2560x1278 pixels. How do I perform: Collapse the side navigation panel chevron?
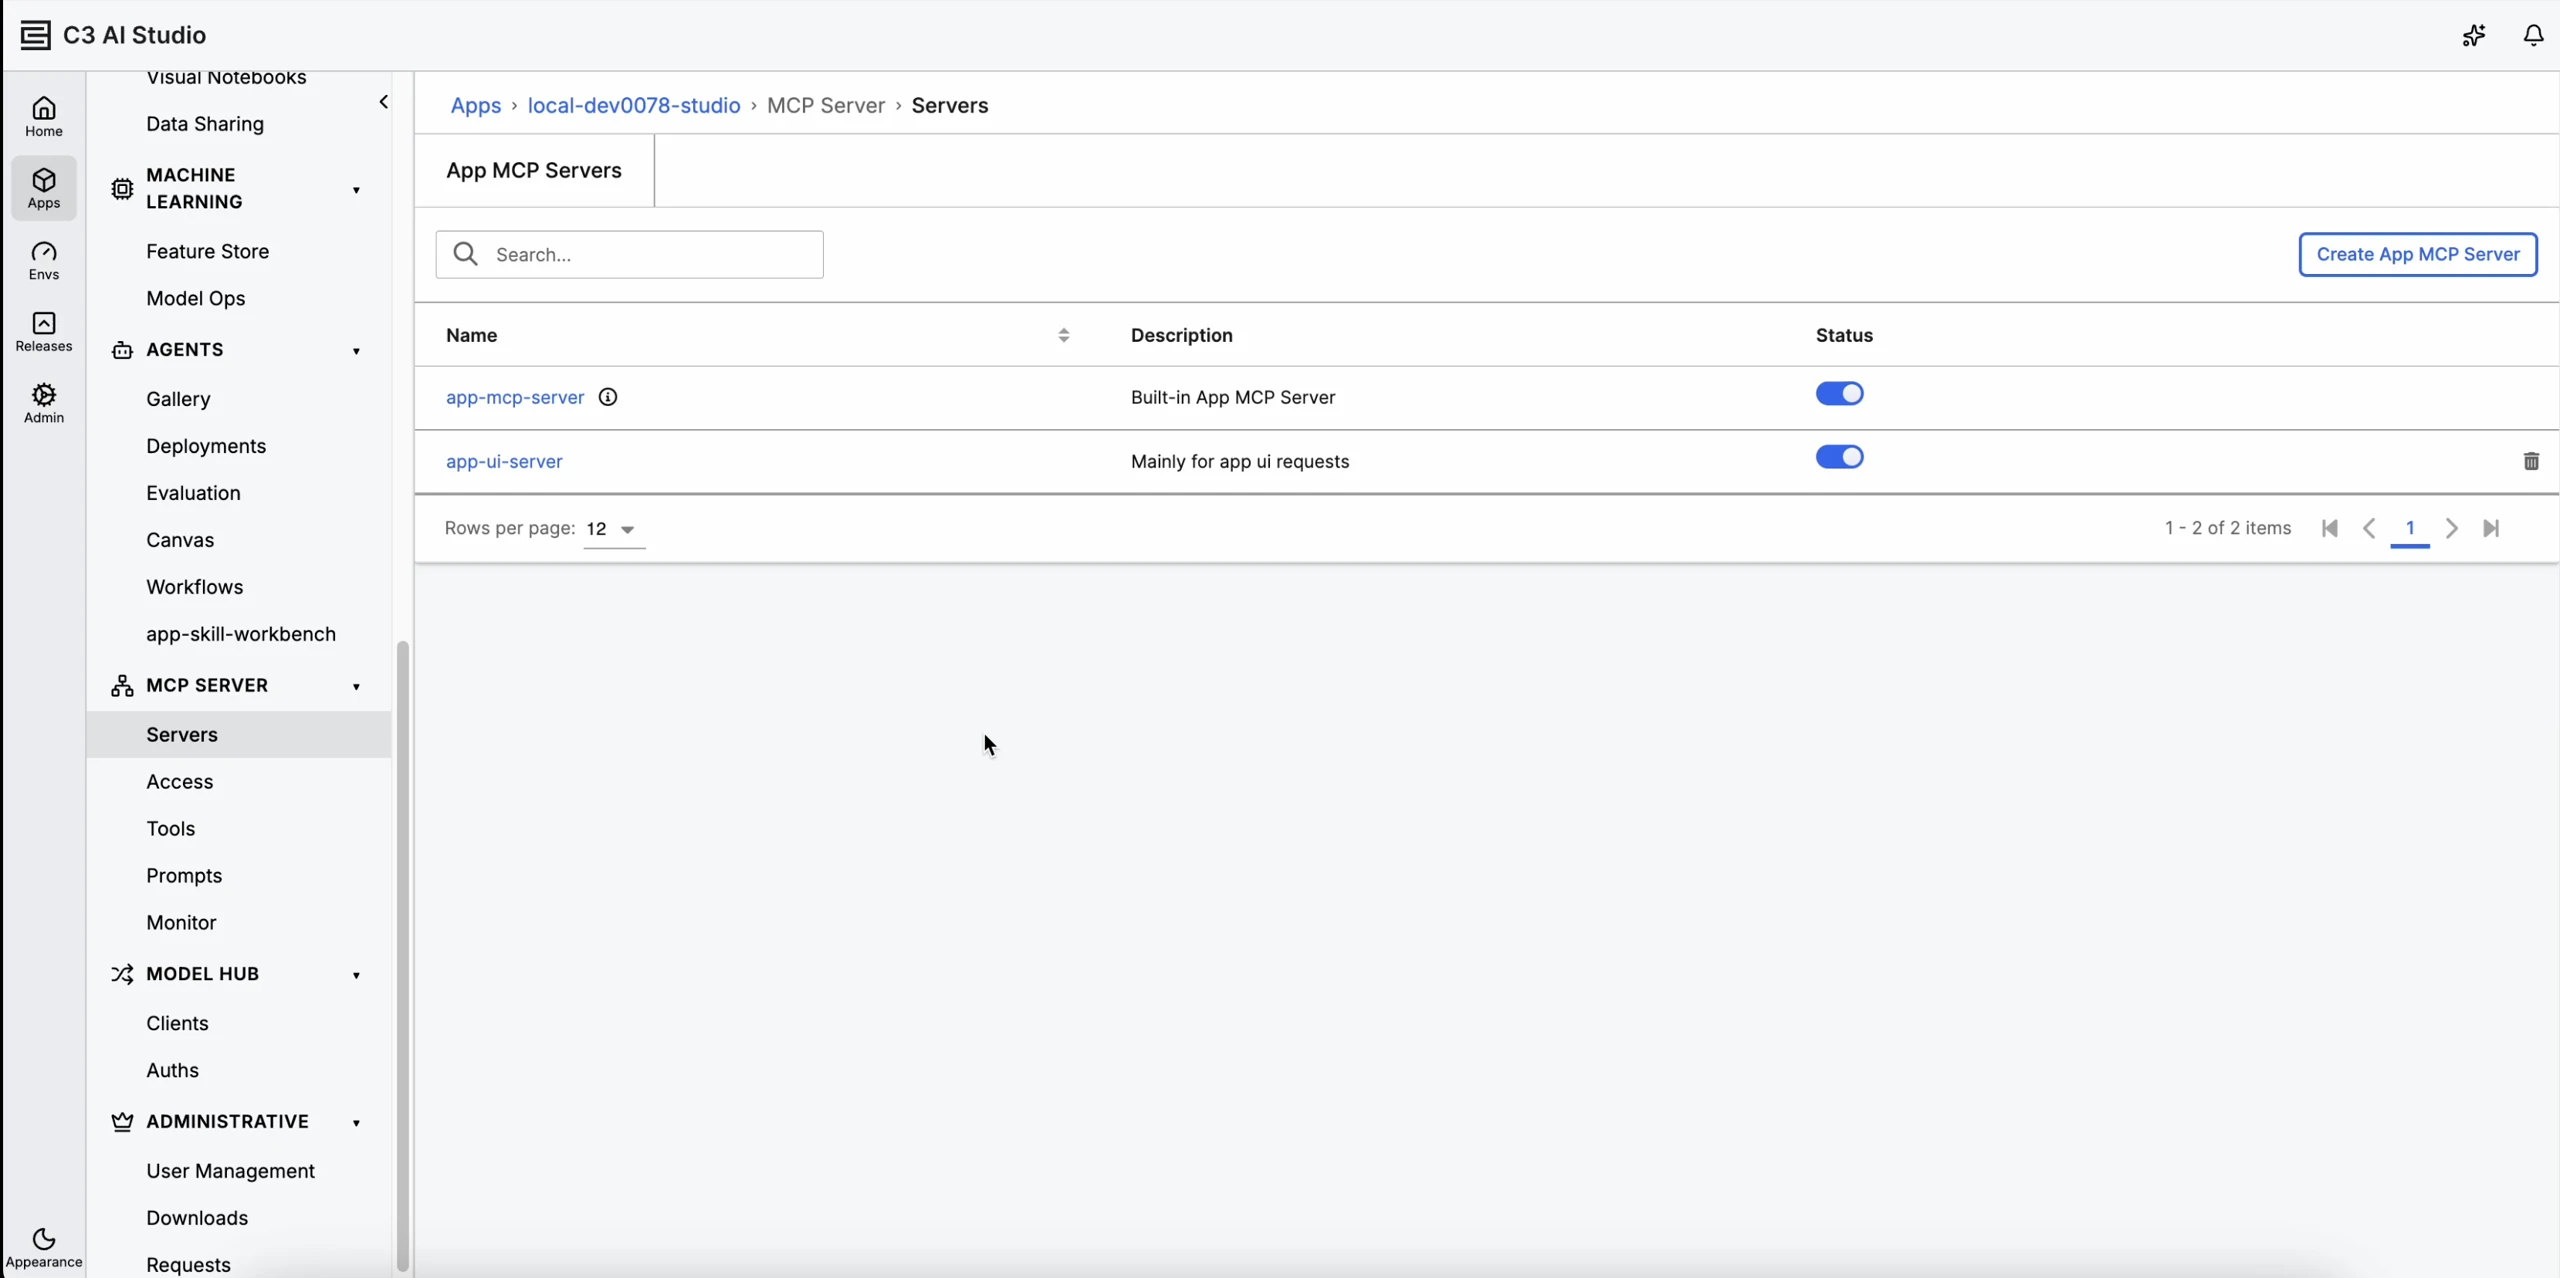(x=383, y=102)
